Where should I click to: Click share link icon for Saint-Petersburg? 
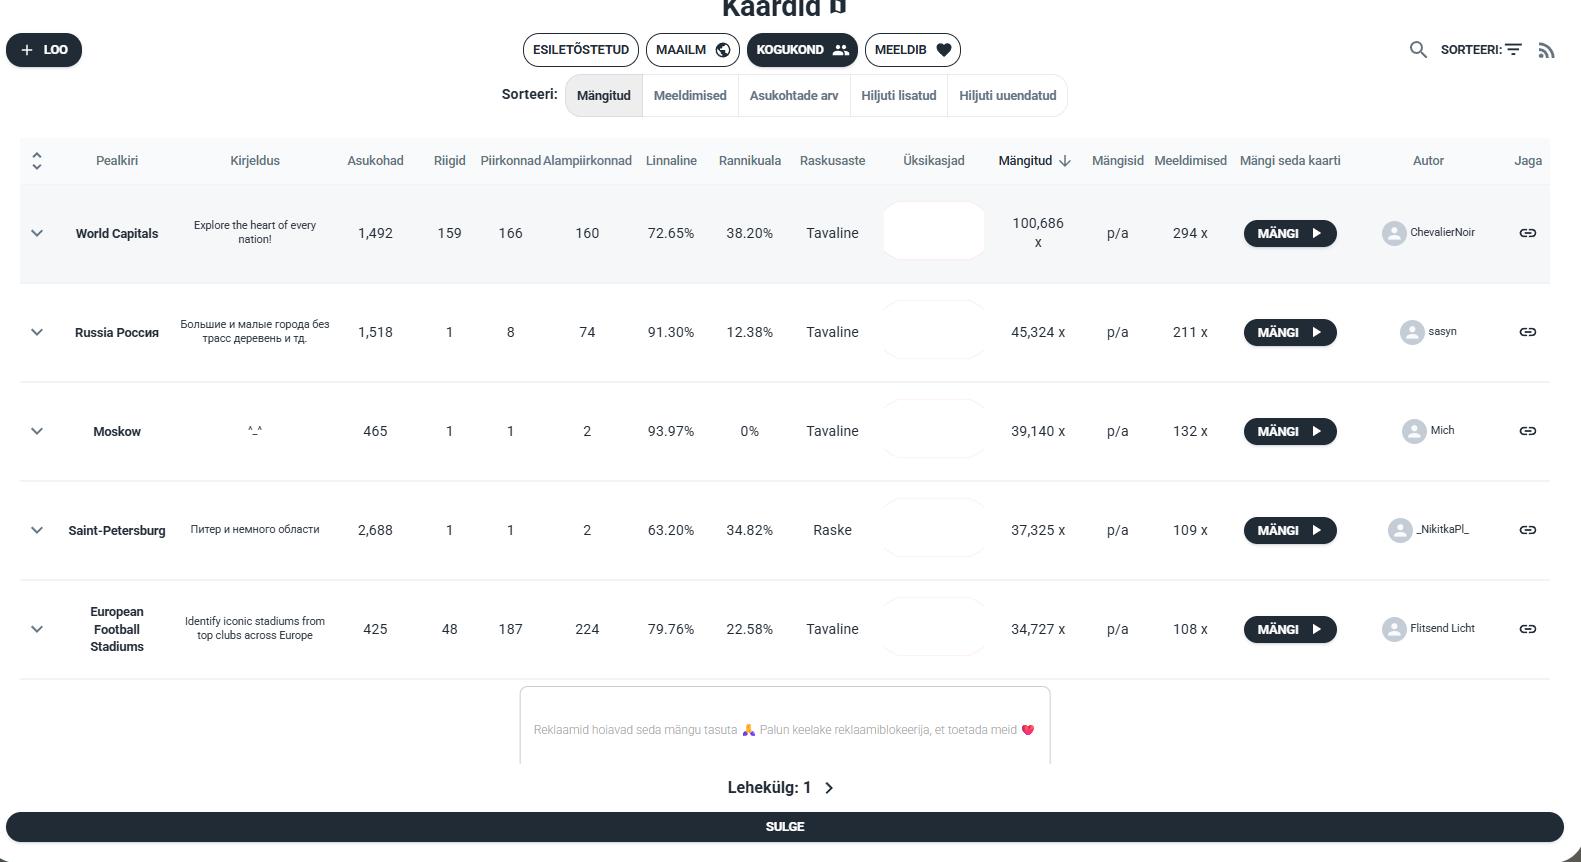pyautogui.click(x=1527, y=530)
